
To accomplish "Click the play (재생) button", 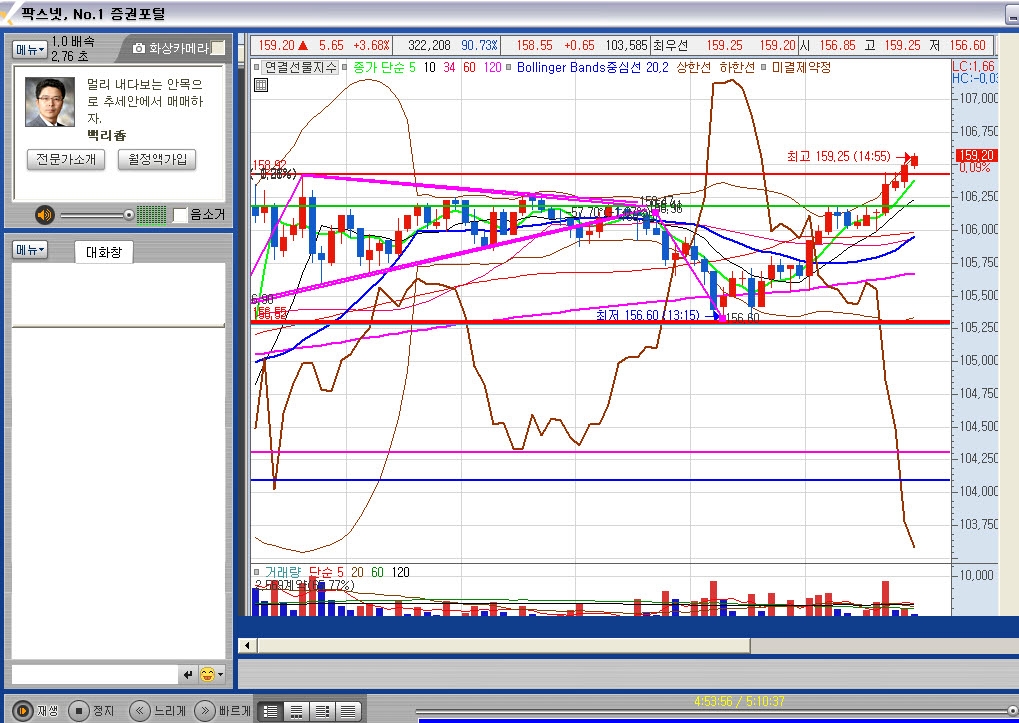I will (20, 711).
